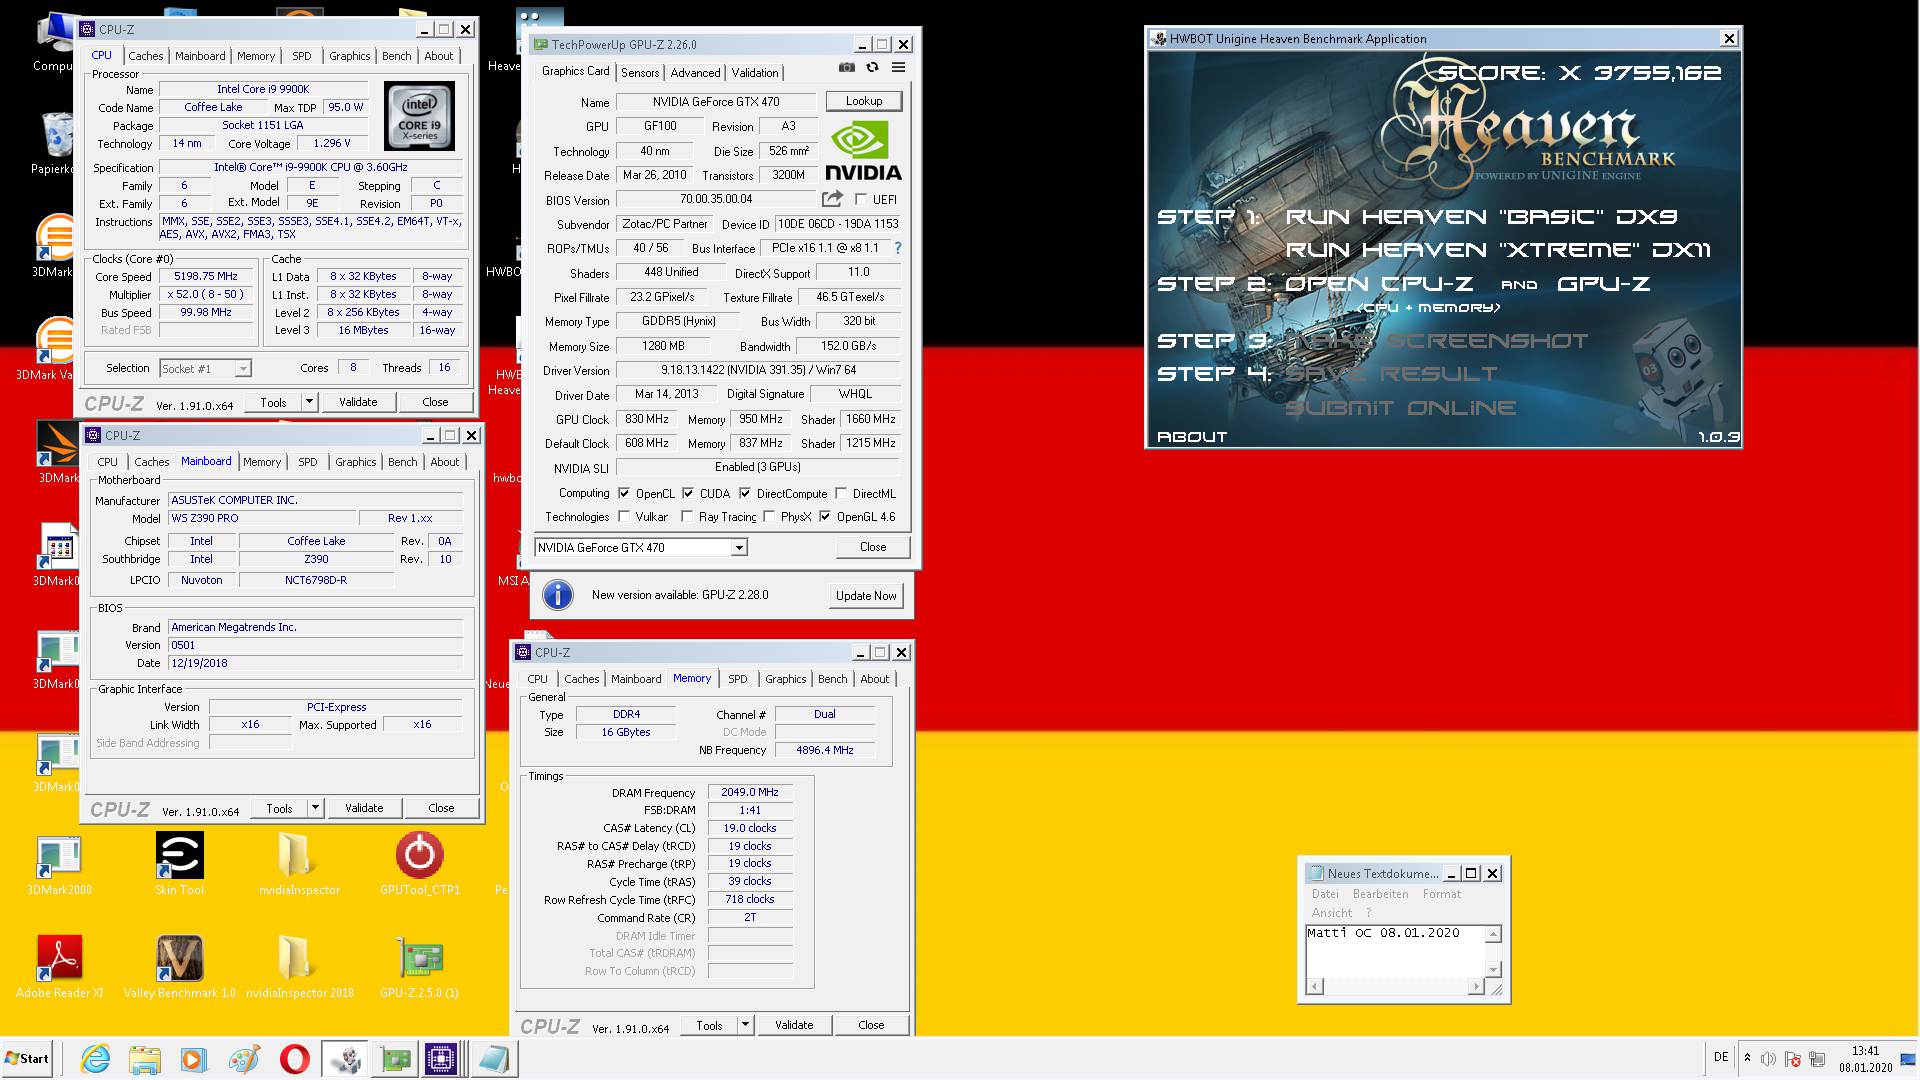Screen dimensions: 1920x1080
Task: Click the Lookup button in GPU-Z
Action: tap(864, 101)
